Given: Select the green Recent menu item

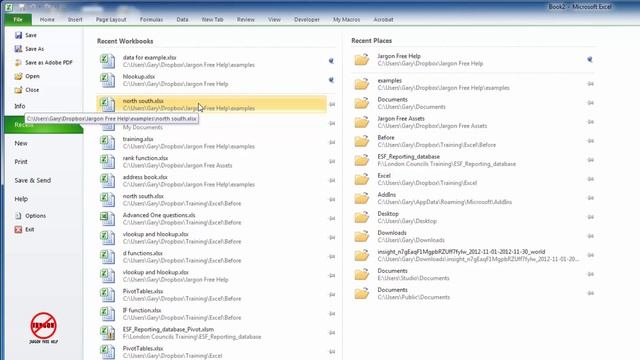Looking at the screenshot, I should pyautogui.click(x=44, y=125).
